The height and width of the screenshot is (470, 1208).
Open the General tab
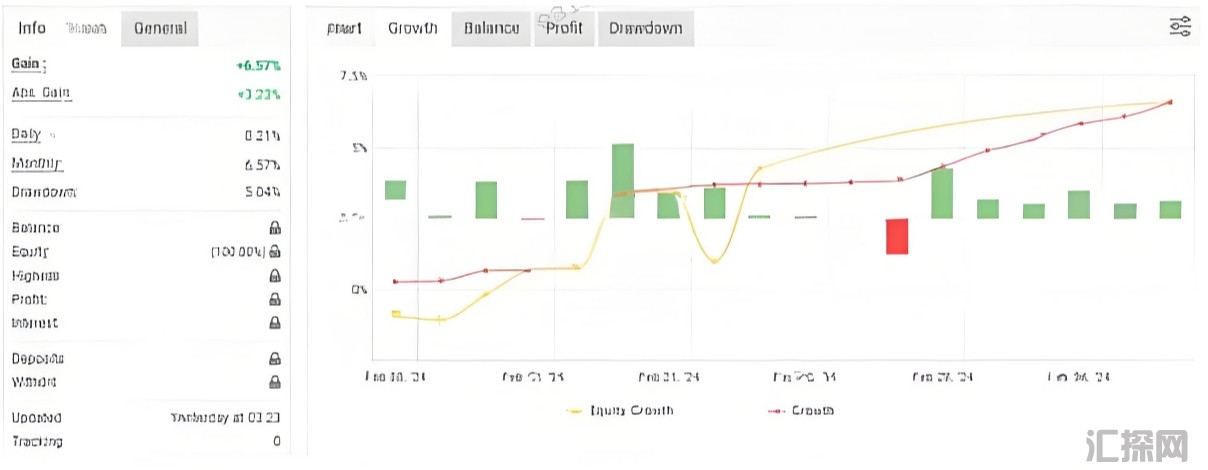160,28
